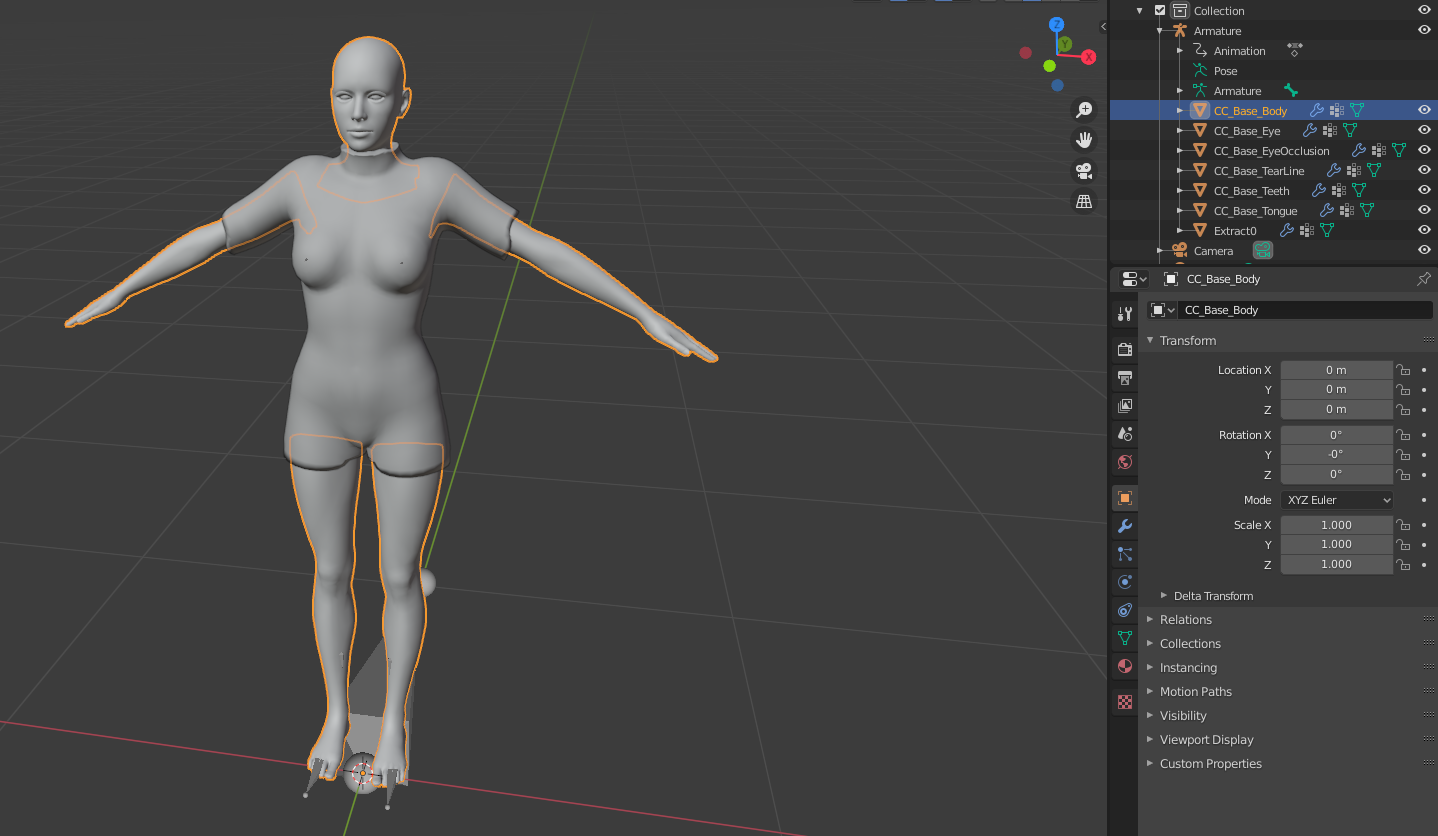Viewport: 1438px width, 836px height.
Task: Click the modifier wrench icon on CC_Base_Eye row
Action: (x=1309, y=131)
